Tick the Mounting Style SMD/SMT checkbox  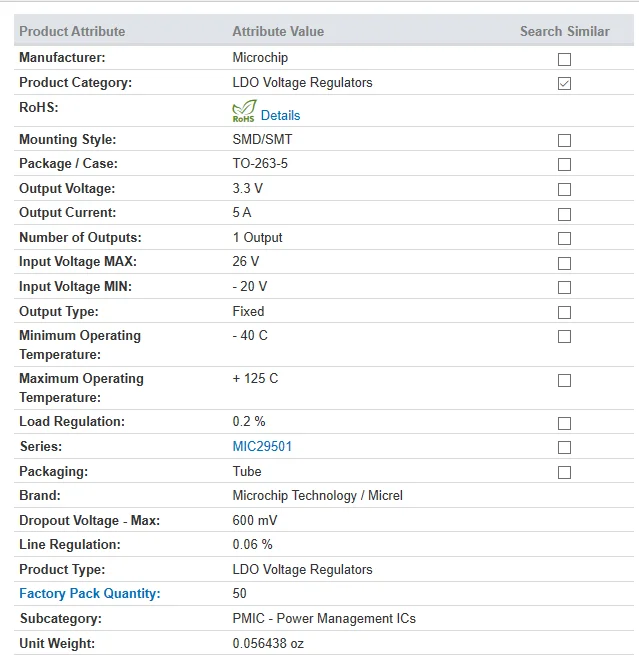pos(564,140)
